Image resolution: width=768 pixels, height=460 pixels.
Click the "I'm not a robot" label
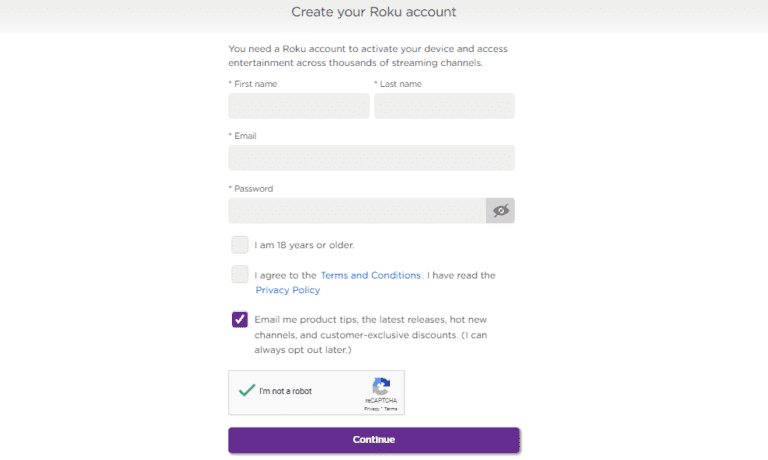click(285, 391)
